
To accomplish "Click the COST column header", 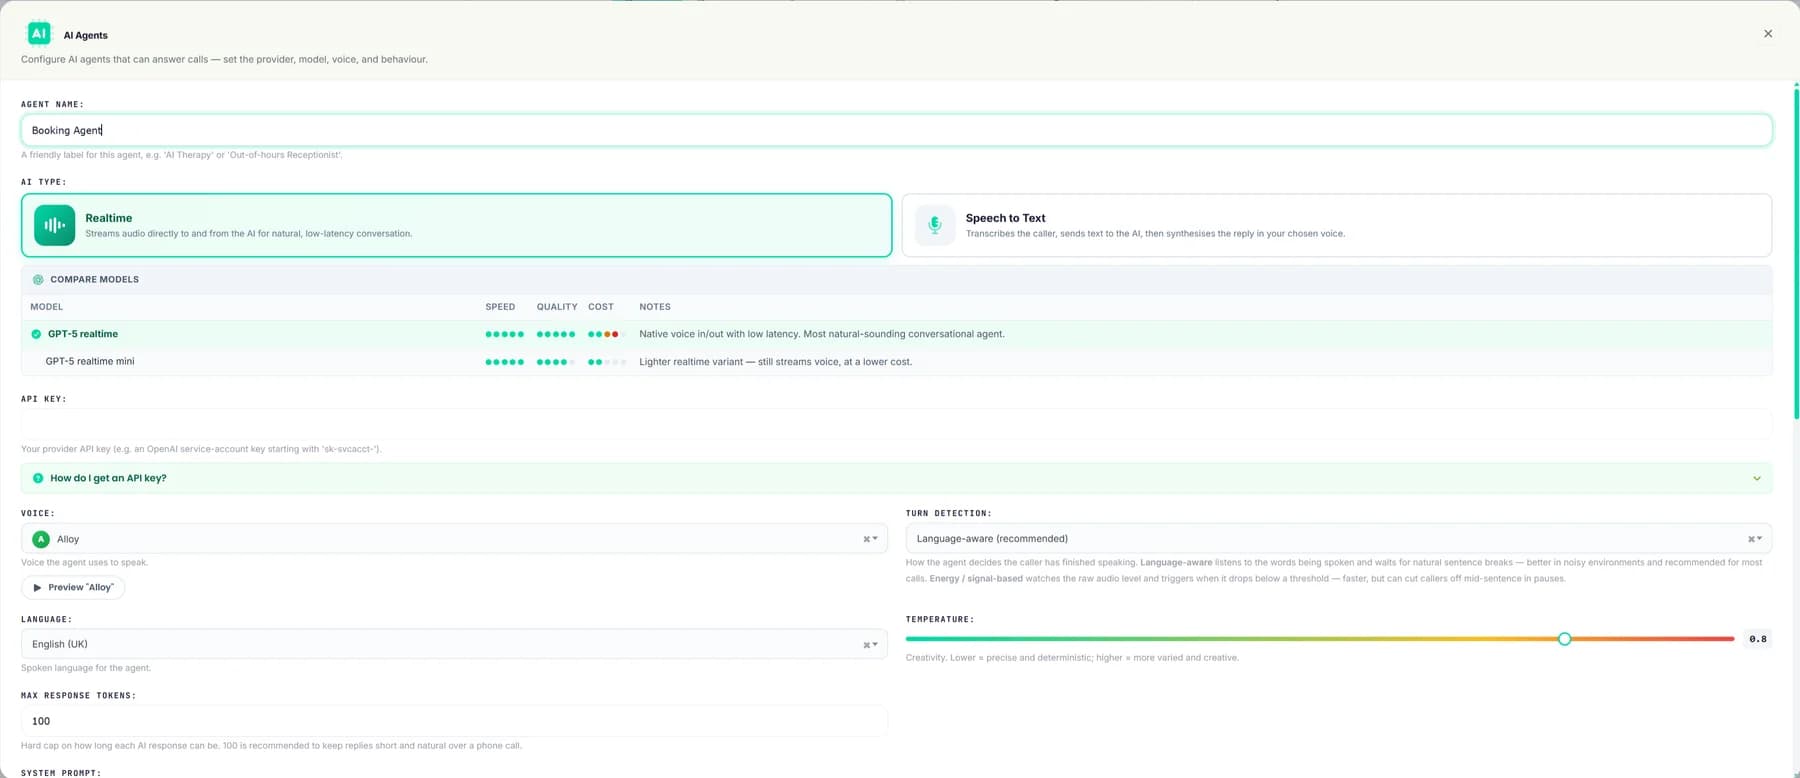I will coord(601,307).
